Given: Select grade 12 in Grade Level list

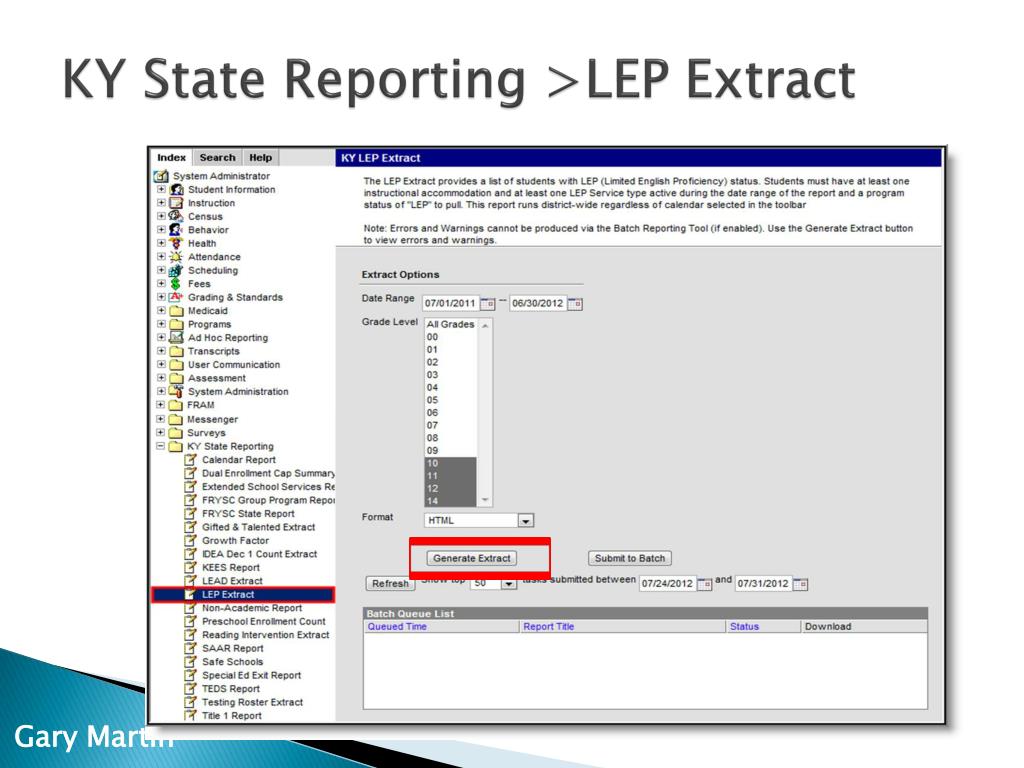Looking at the screenshot, I should coord(451,488).
